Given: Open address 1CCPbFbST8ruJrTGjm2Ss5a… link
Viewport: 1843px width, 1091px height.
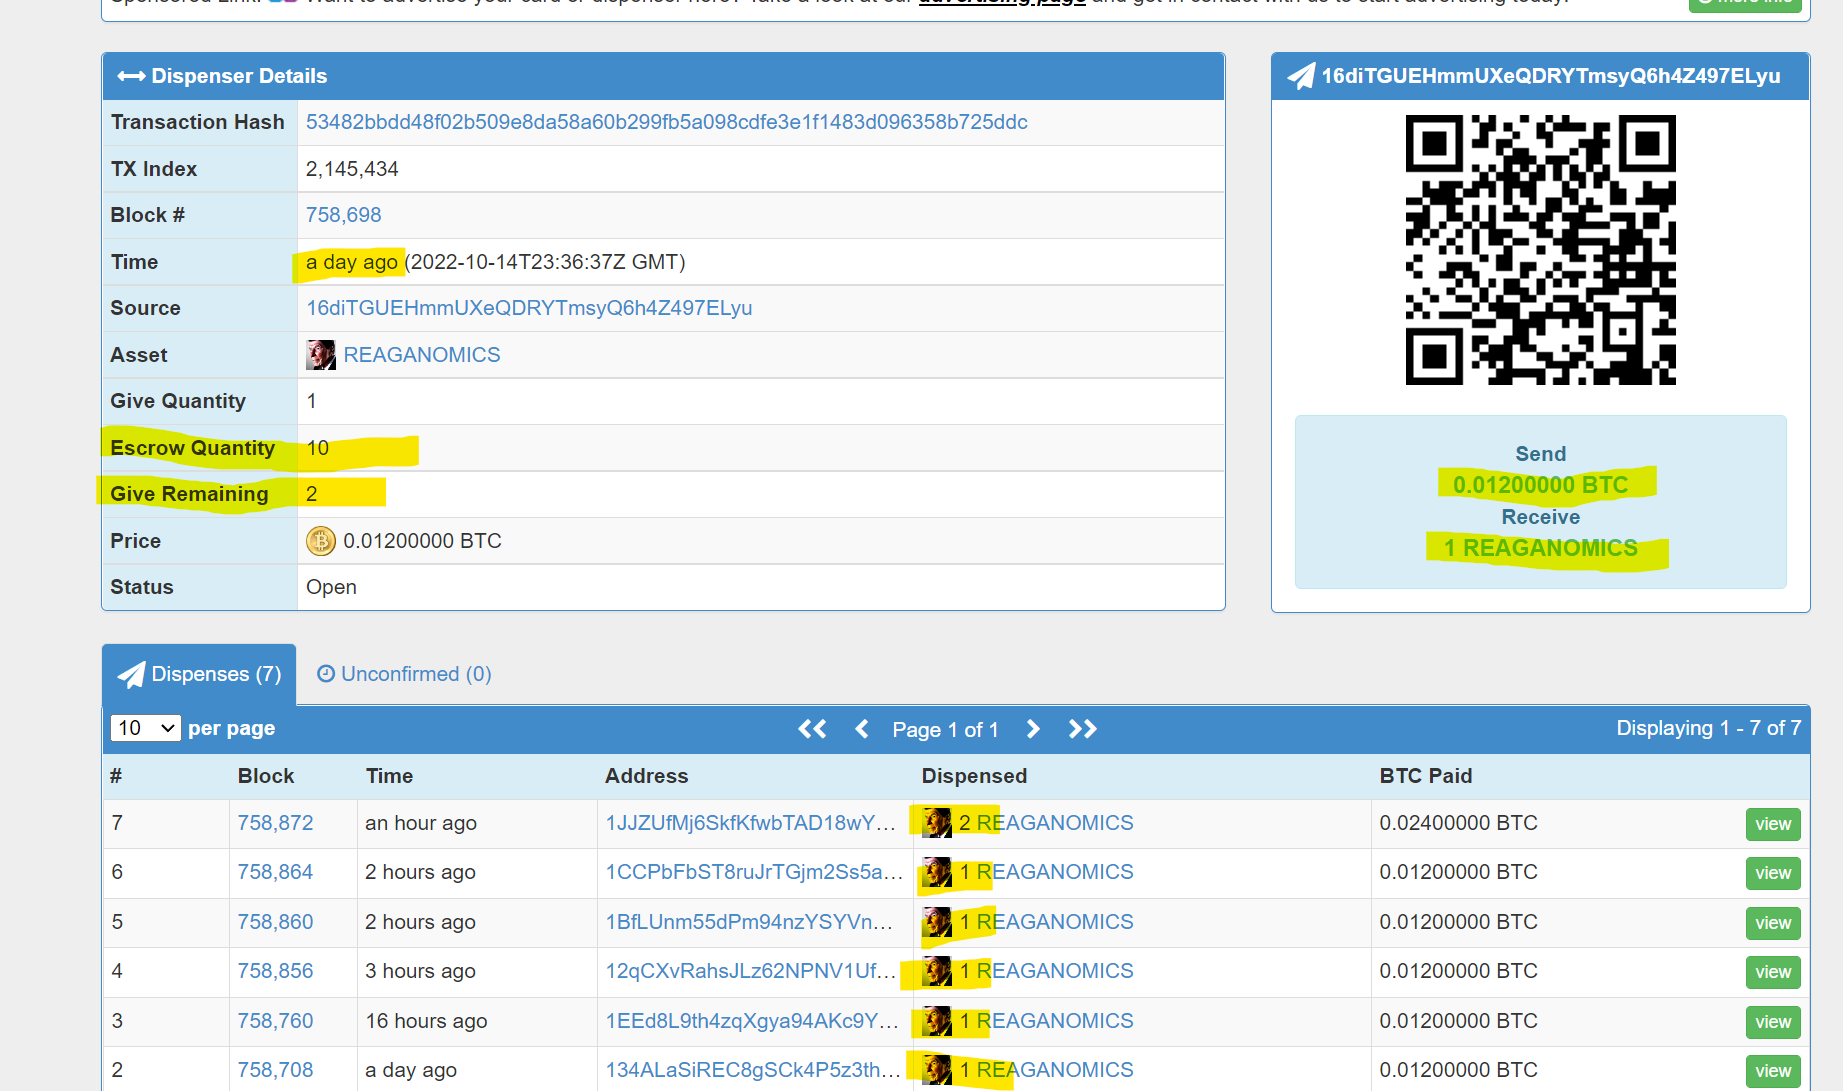Looking at the screenshot, I should coord(754,872).
